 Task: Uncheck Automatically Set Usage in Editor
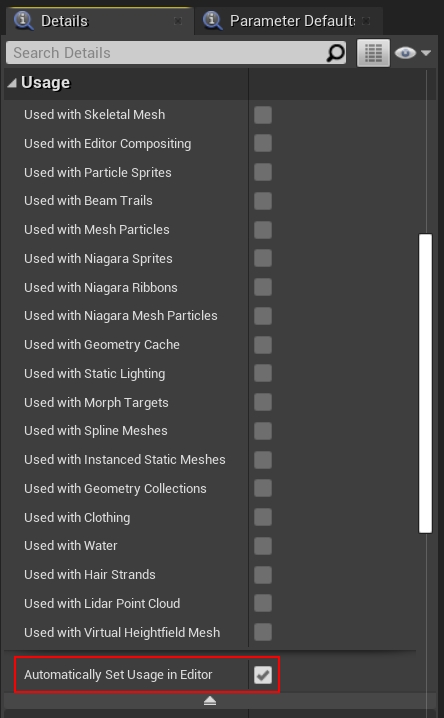pos(263,674)
